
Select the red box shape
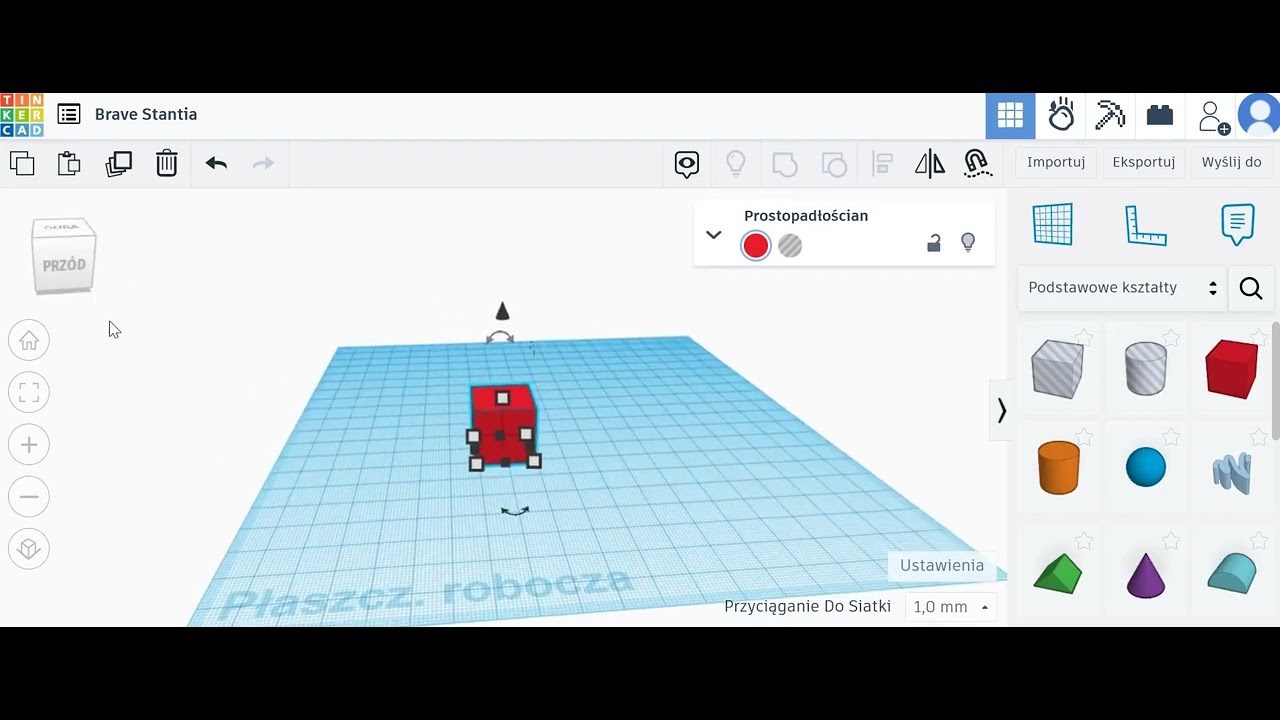tap(1232, 369)
